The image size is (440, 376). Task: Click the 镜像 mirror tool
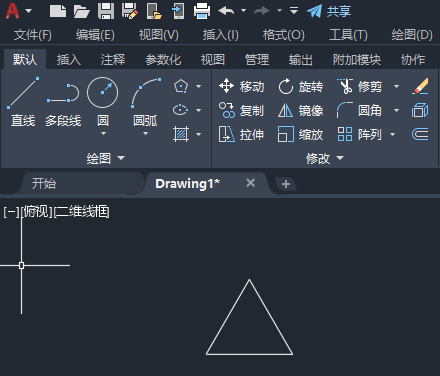300,111
